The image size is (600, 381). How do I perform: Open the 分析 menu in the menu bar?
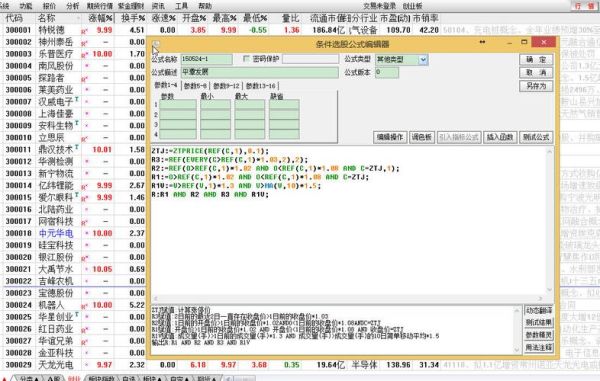click(x=72, y=6)
